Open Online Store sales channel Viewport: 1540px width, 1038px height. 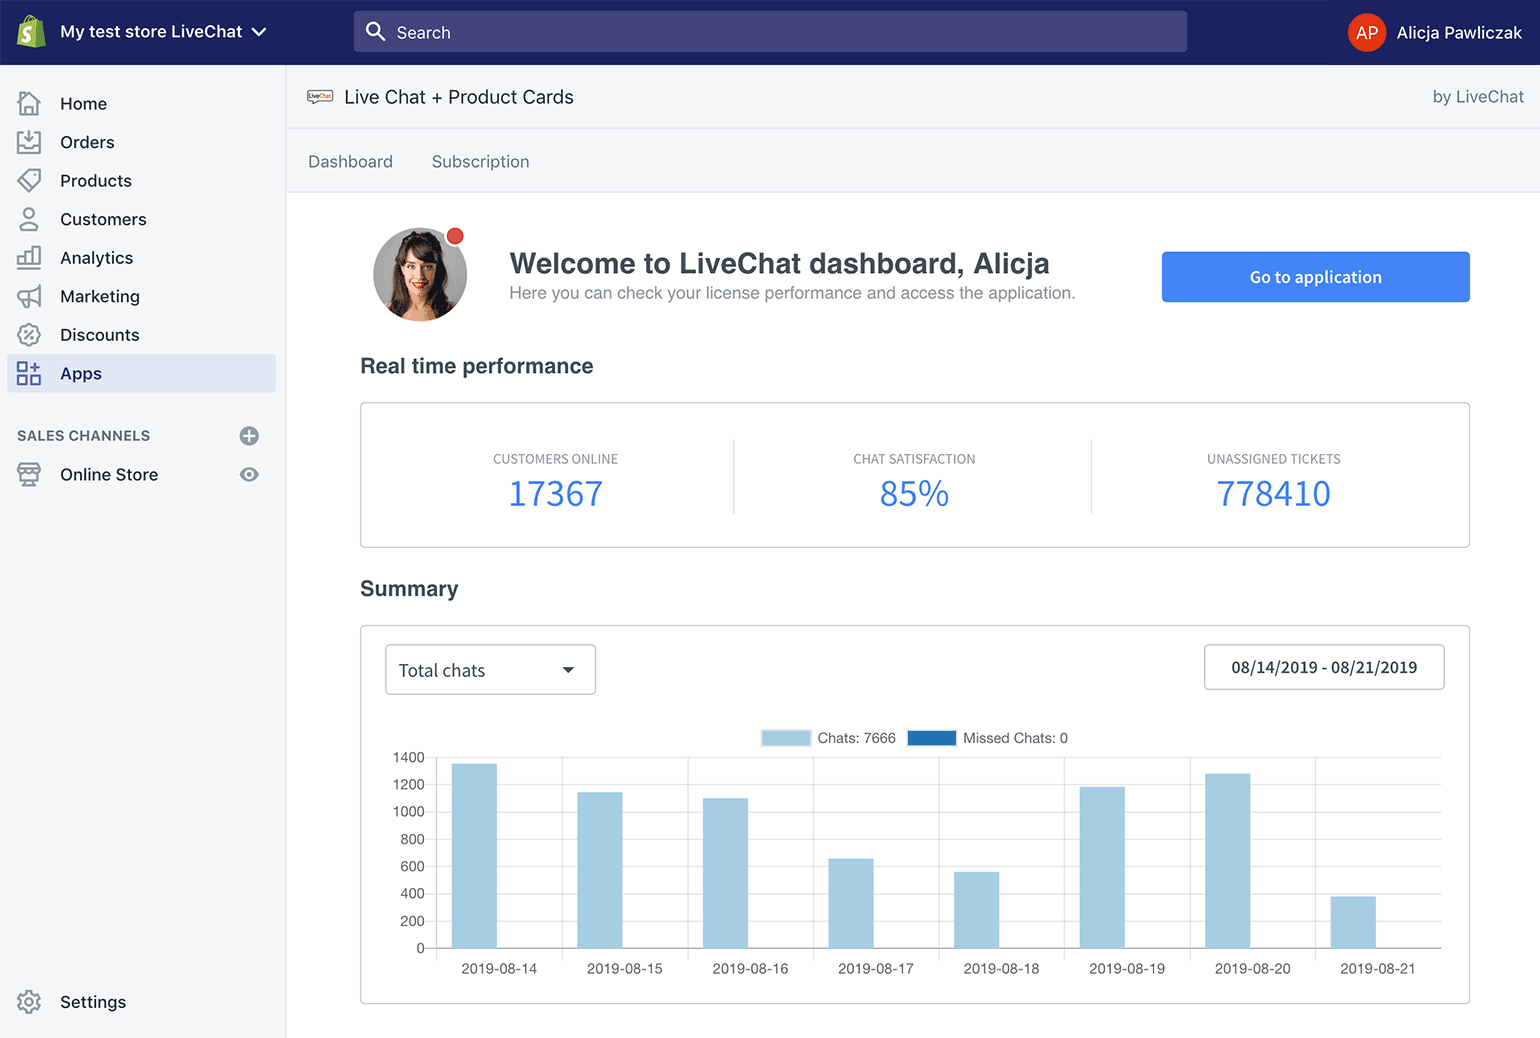pos(109,474)
